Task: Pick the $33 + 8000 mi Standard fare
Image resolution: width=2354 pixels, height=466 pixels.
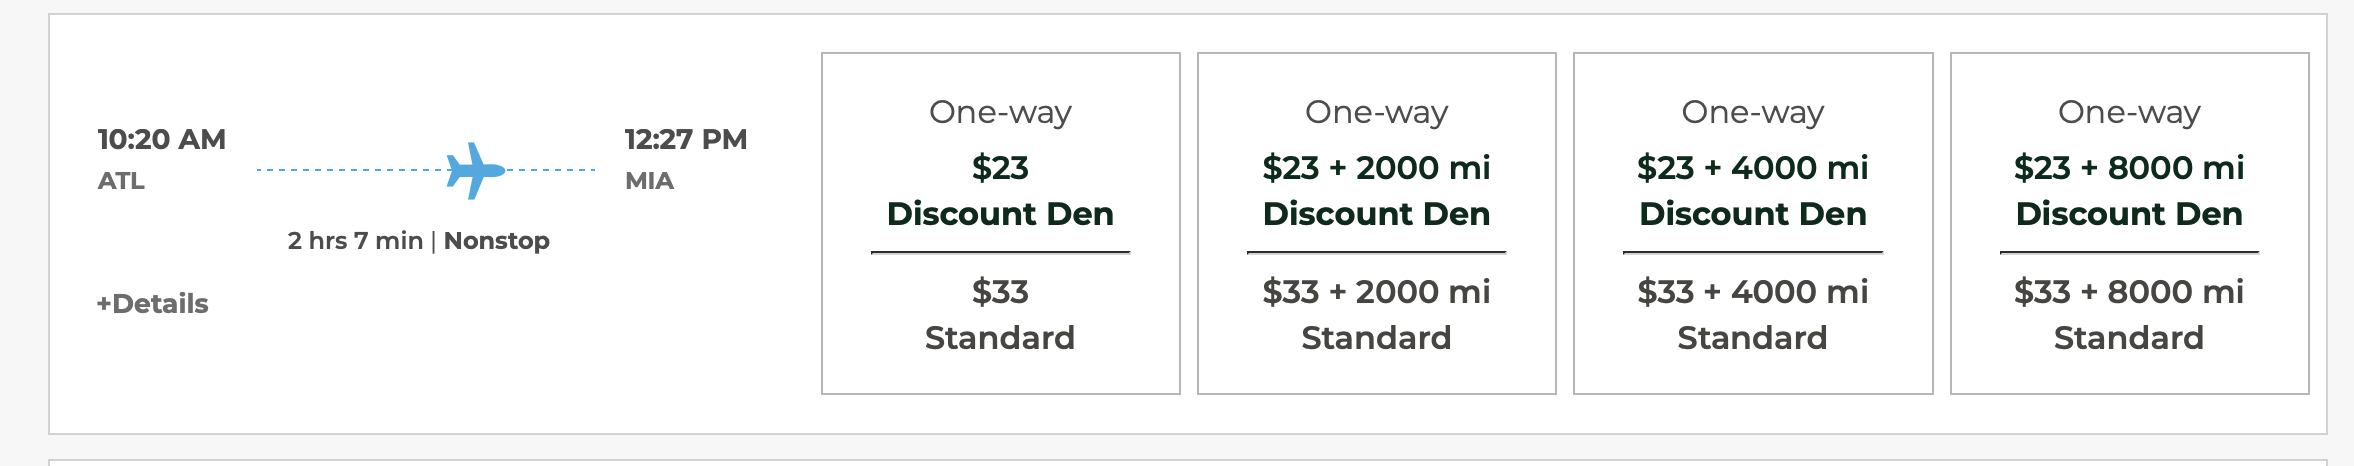Action: click(2129, 314)
